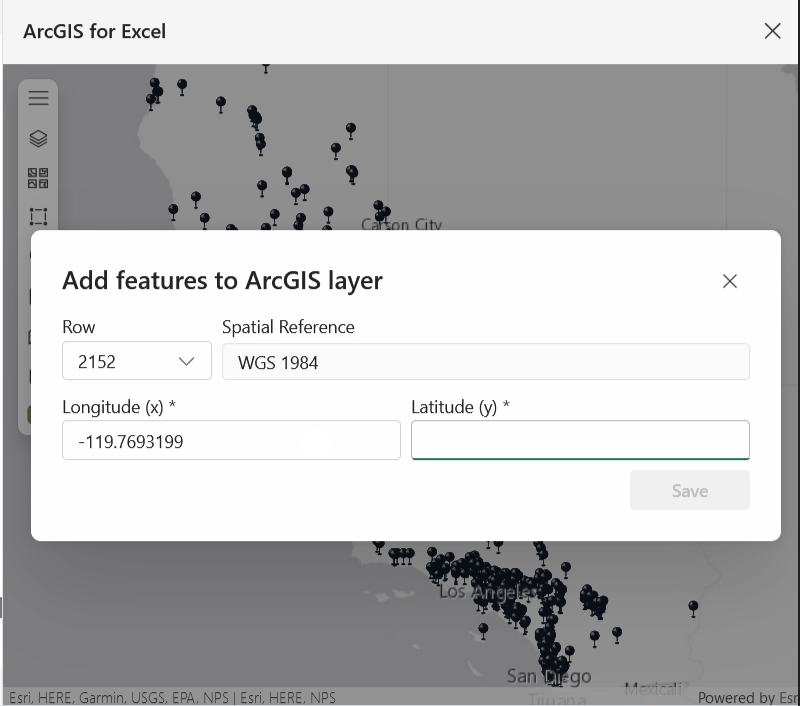This screenshot has height=706, width=800.
Task: Open the map hamburger menu
Action: click(38, 98)
